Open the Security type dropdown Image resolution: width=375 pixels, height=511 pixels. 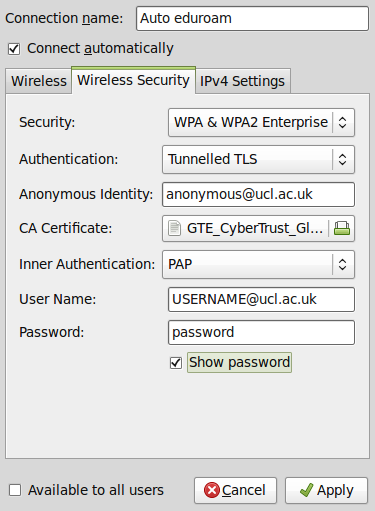261,122
